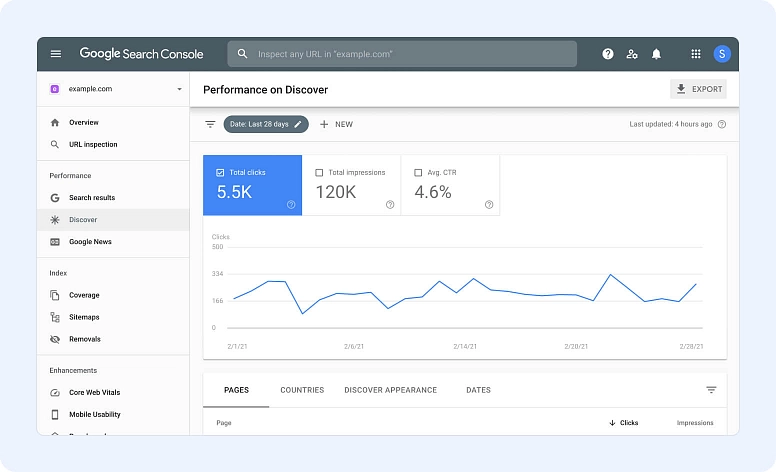Click the filter icon beside date chip
This screenshot has width=776, height=472.
[x=210, y=125]
